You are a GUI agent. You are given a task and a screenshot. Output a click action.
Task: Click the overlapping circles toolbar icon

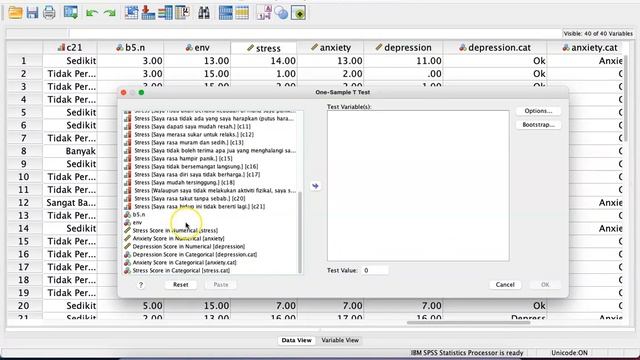point(281,13)
